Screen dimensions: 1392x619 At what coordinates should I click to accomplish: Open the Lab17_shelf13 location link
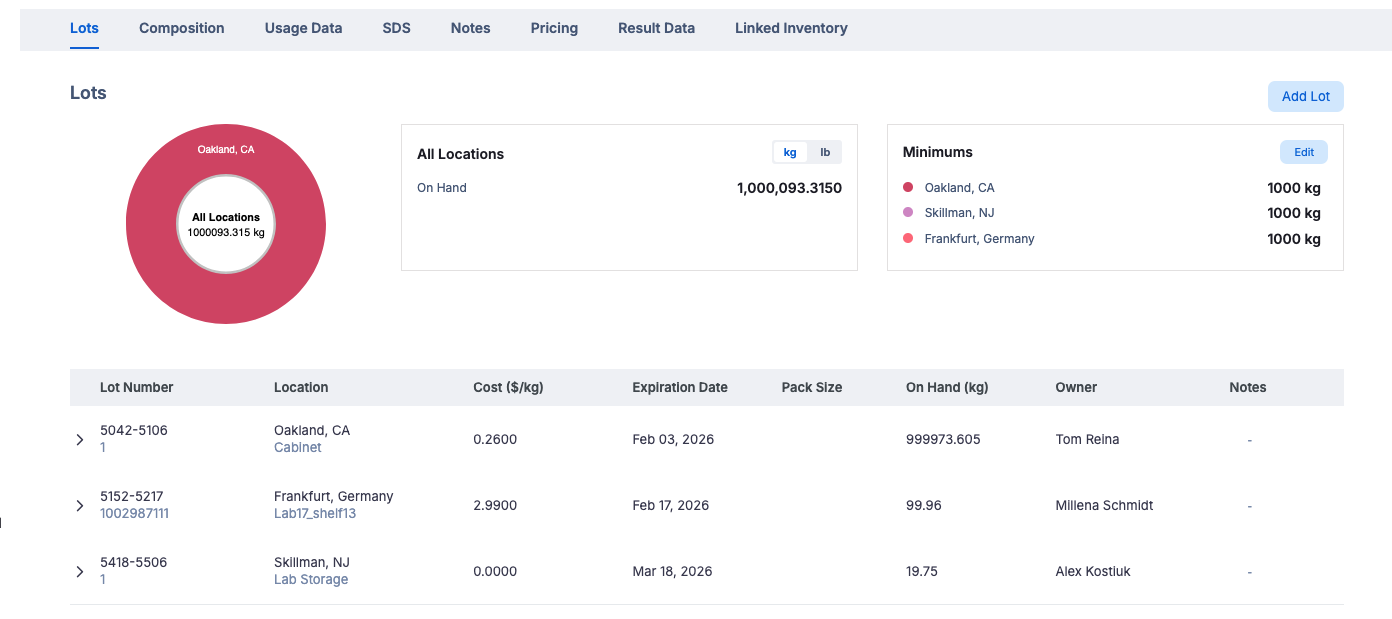click(x=315, y=514)
